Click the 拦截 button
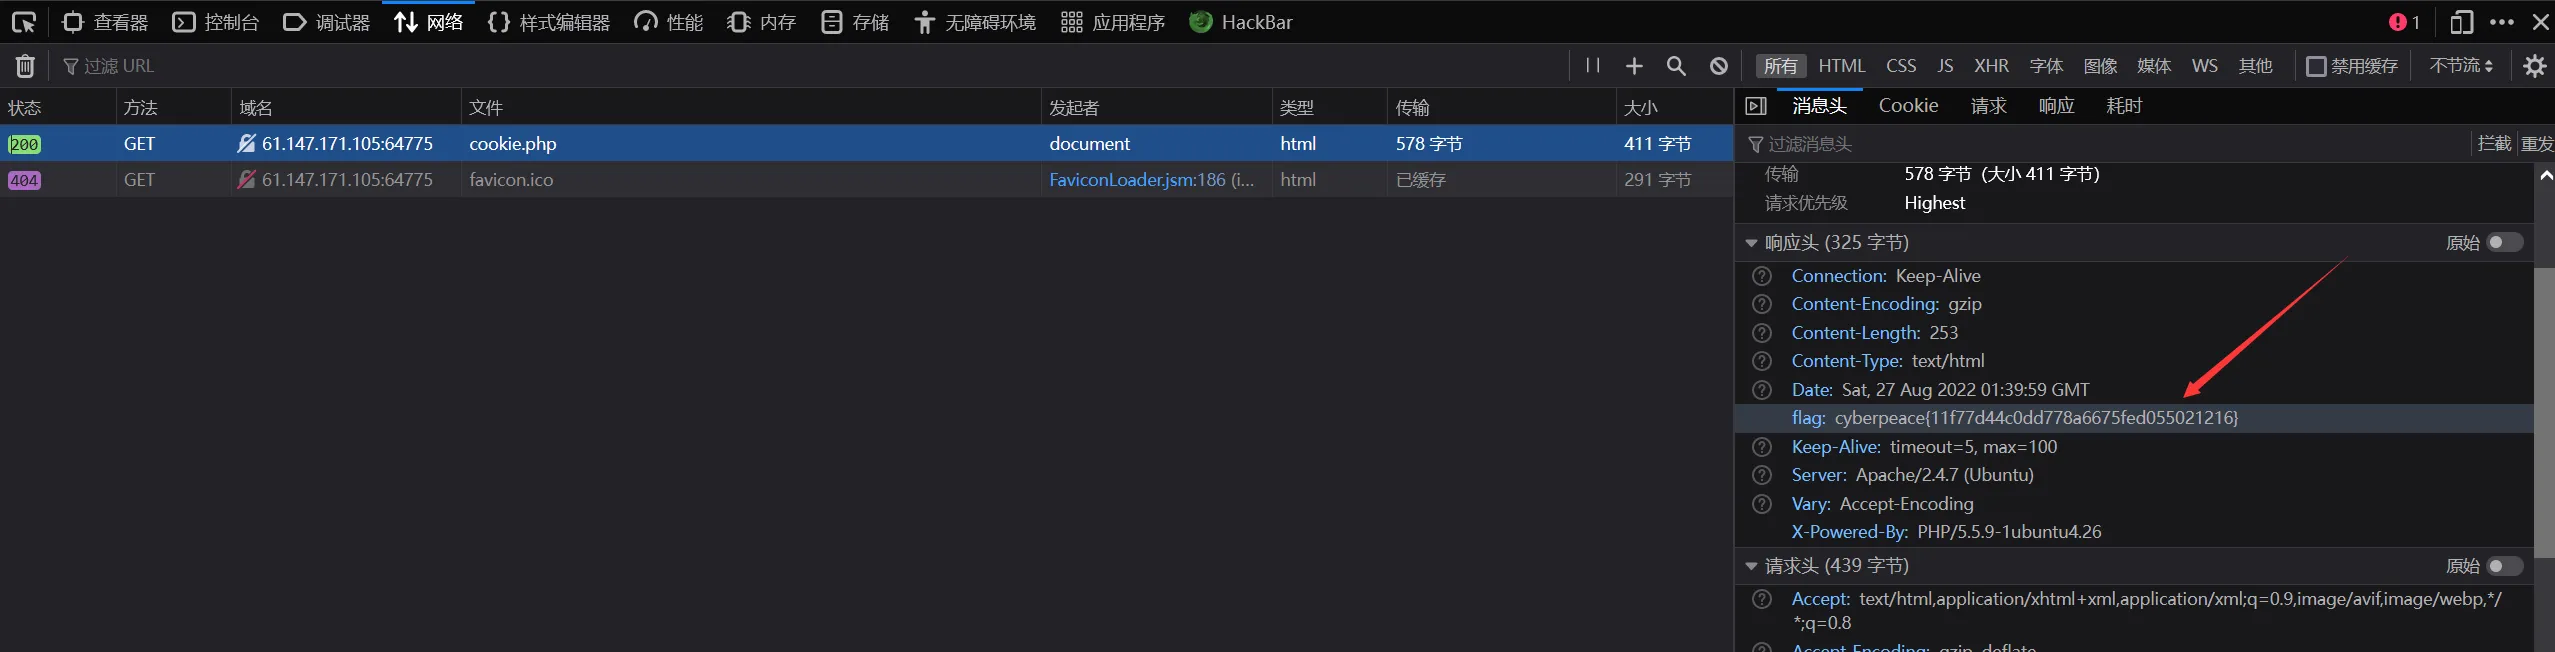Image resolution: width=2555 pixels, height=652 pixels. pyautogui.click(x=2494, y=144)
